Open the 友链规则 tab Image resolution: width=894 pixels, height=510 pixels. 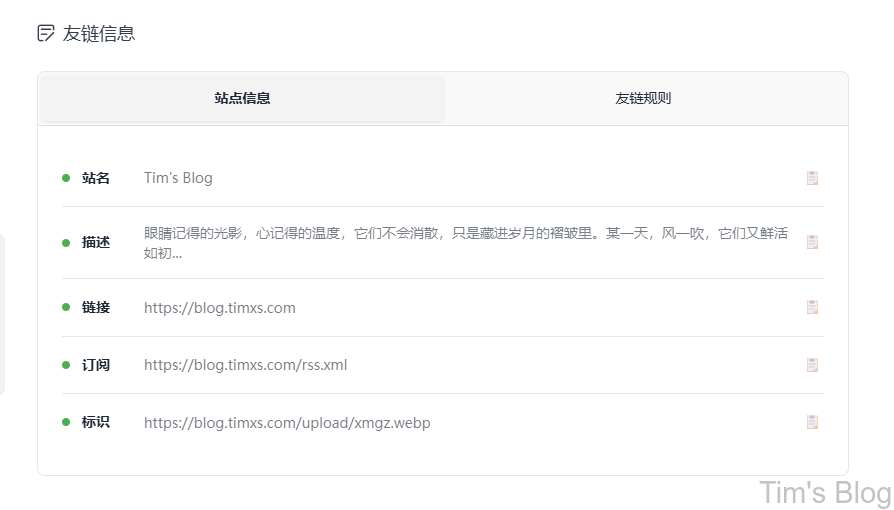click(643, 98)
